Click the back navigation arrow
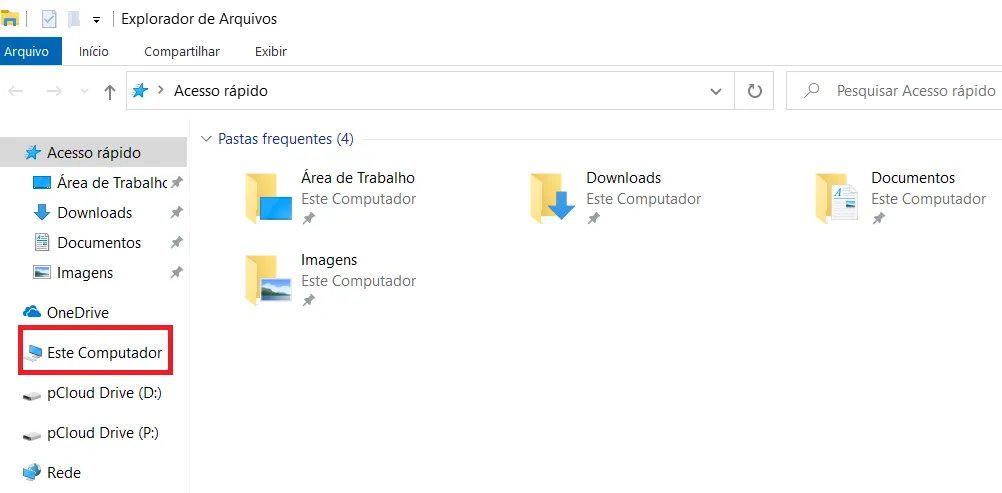The height and width of the screenshot is (493, 1002). (16, 91)
